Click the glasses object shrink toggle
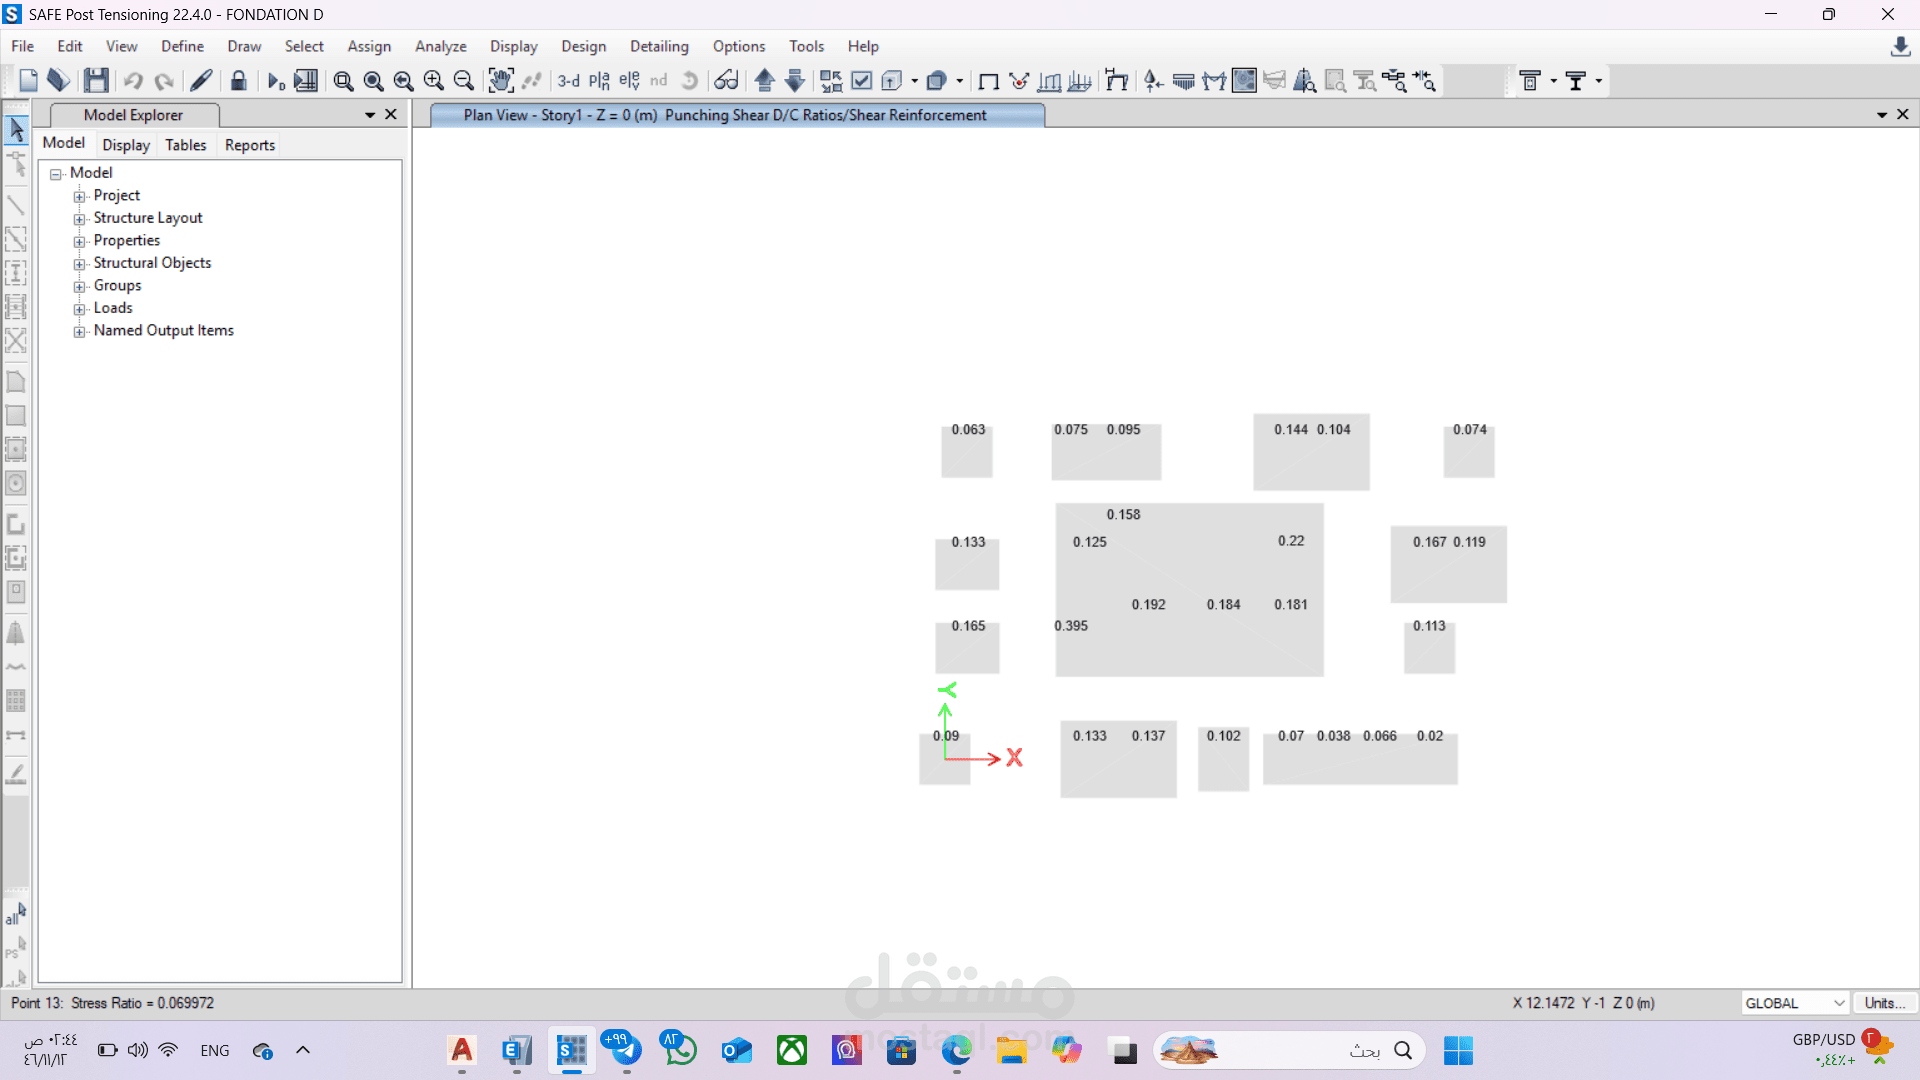 click(726, 81)
